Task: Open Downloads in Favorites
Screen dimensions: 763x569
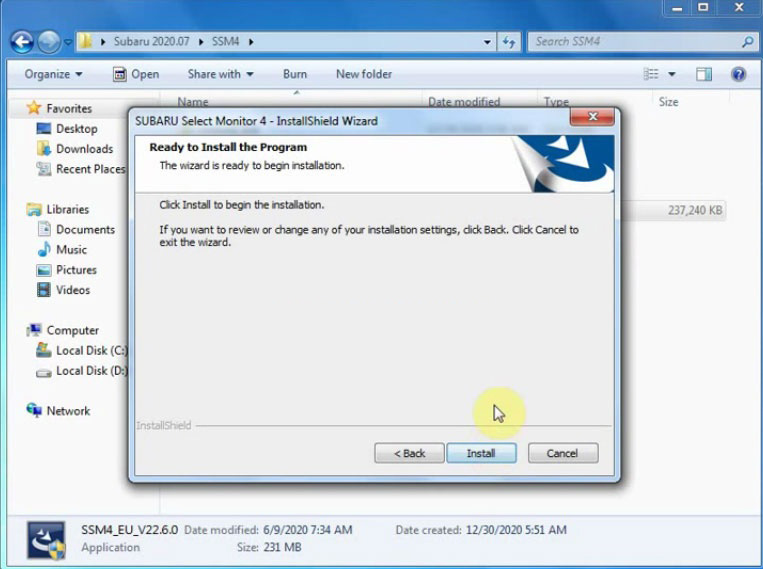Action: click(85, 148)
